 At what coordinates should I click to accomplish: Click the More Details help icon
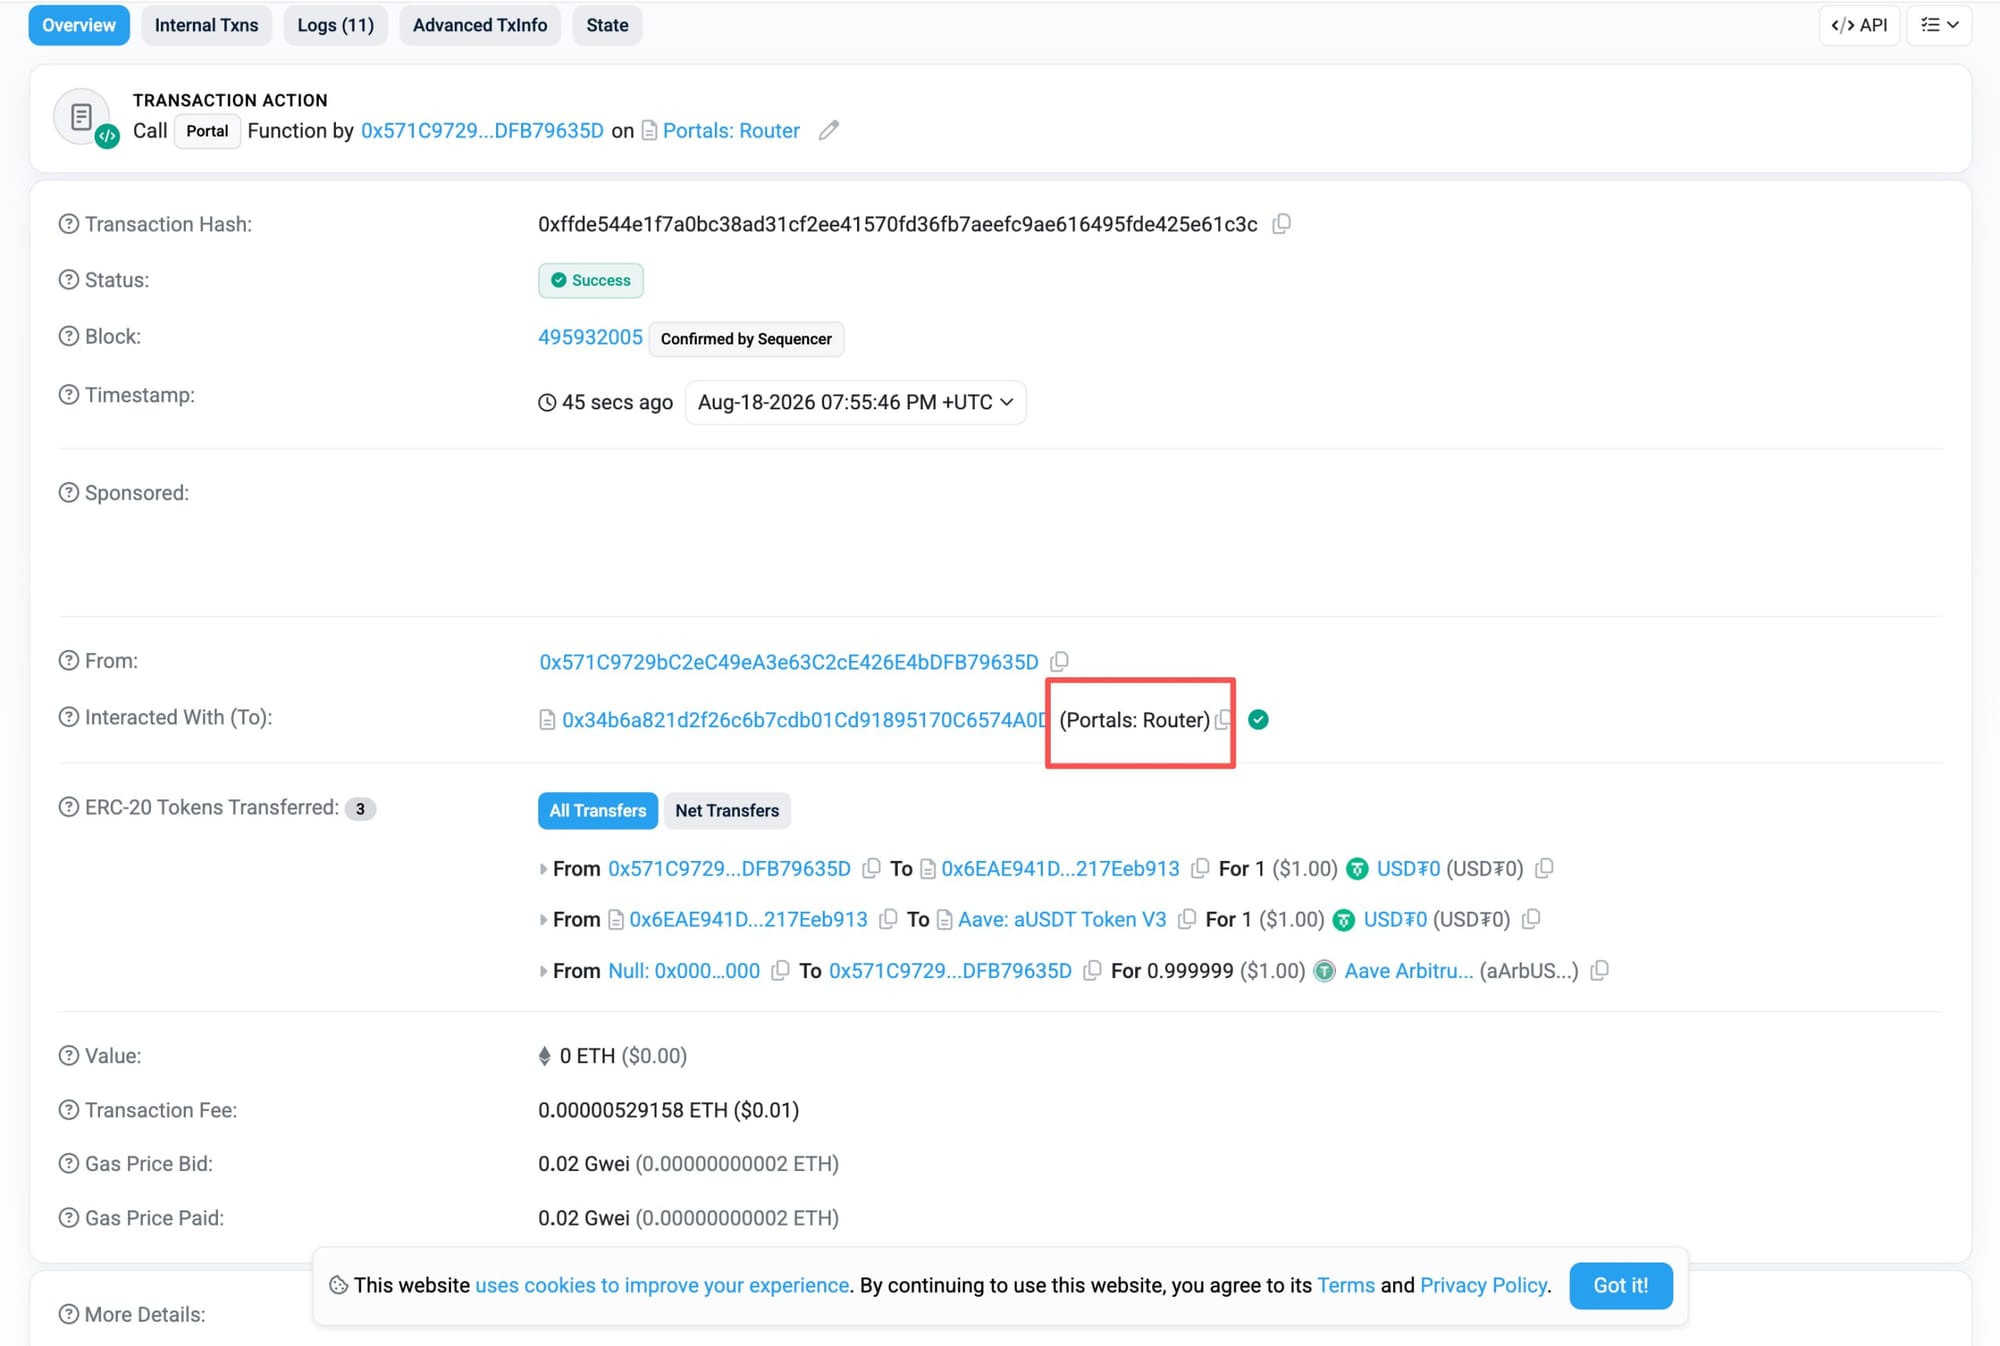68,1314
